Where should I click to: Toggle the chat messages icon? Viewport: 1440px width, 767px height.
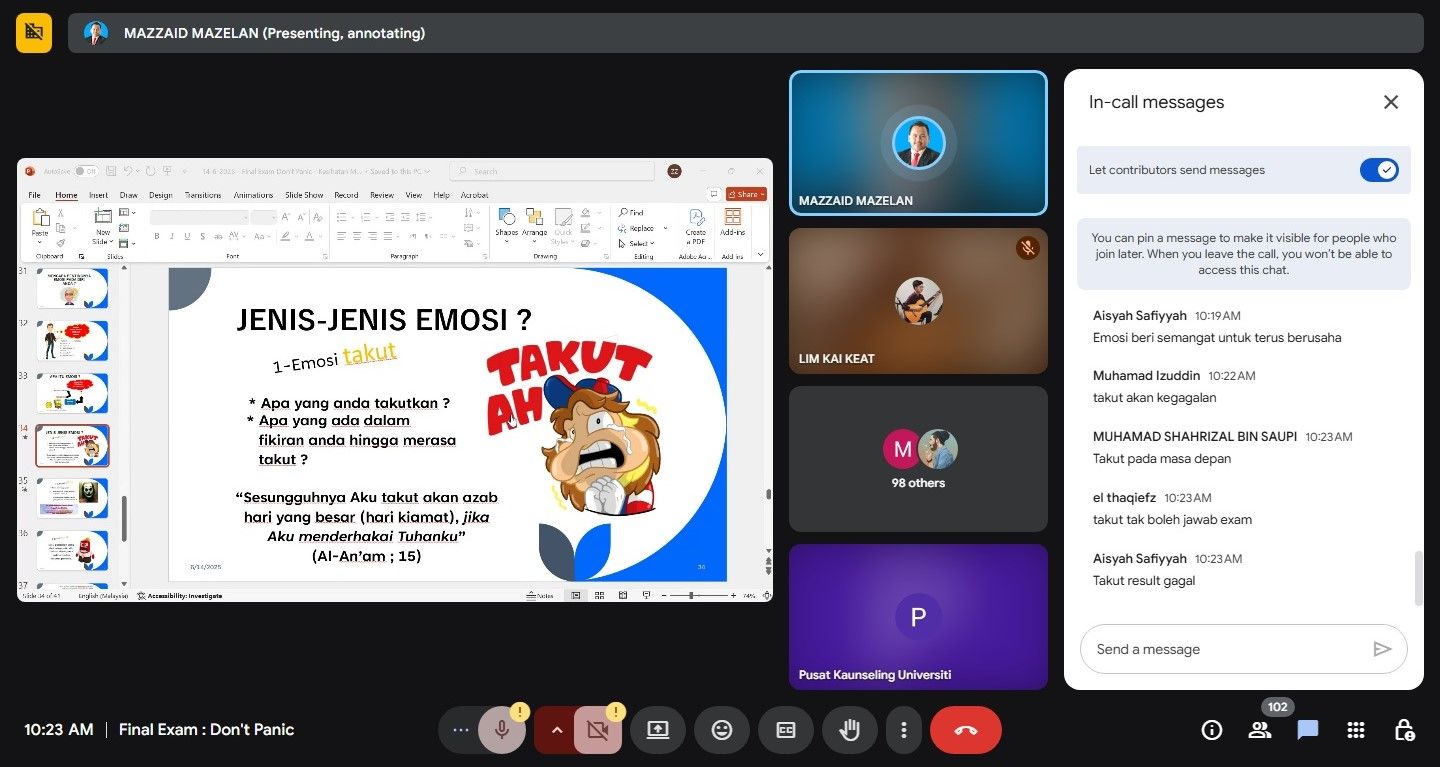1308,730
